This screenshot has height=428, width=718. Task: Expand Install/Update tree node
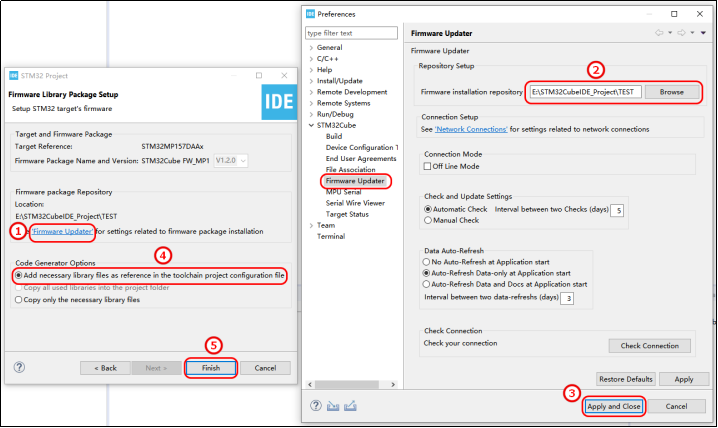[311, 81]
